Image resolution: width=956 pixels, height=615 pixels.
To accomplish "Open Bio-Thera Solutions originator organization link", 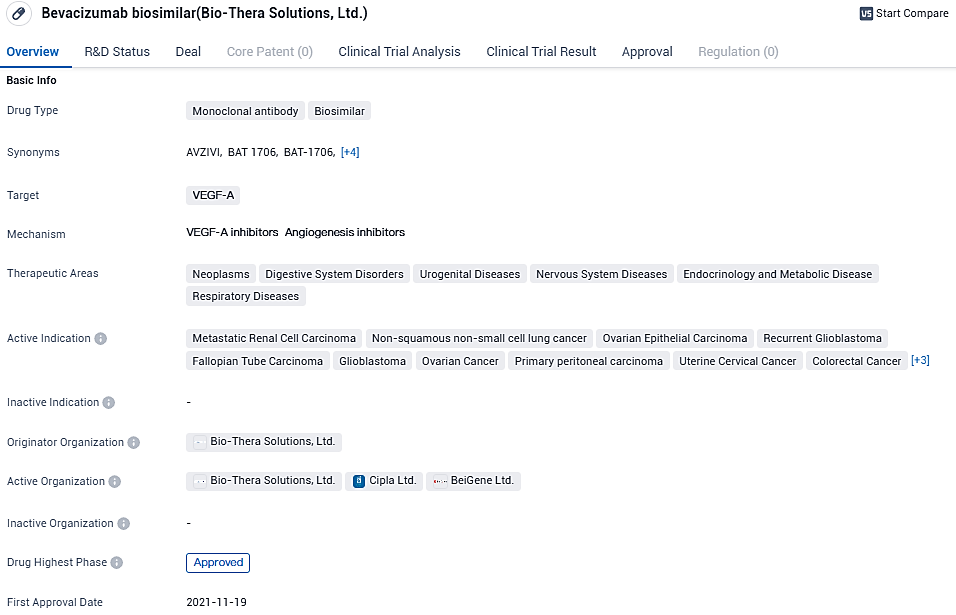I will tap(272, 441).
